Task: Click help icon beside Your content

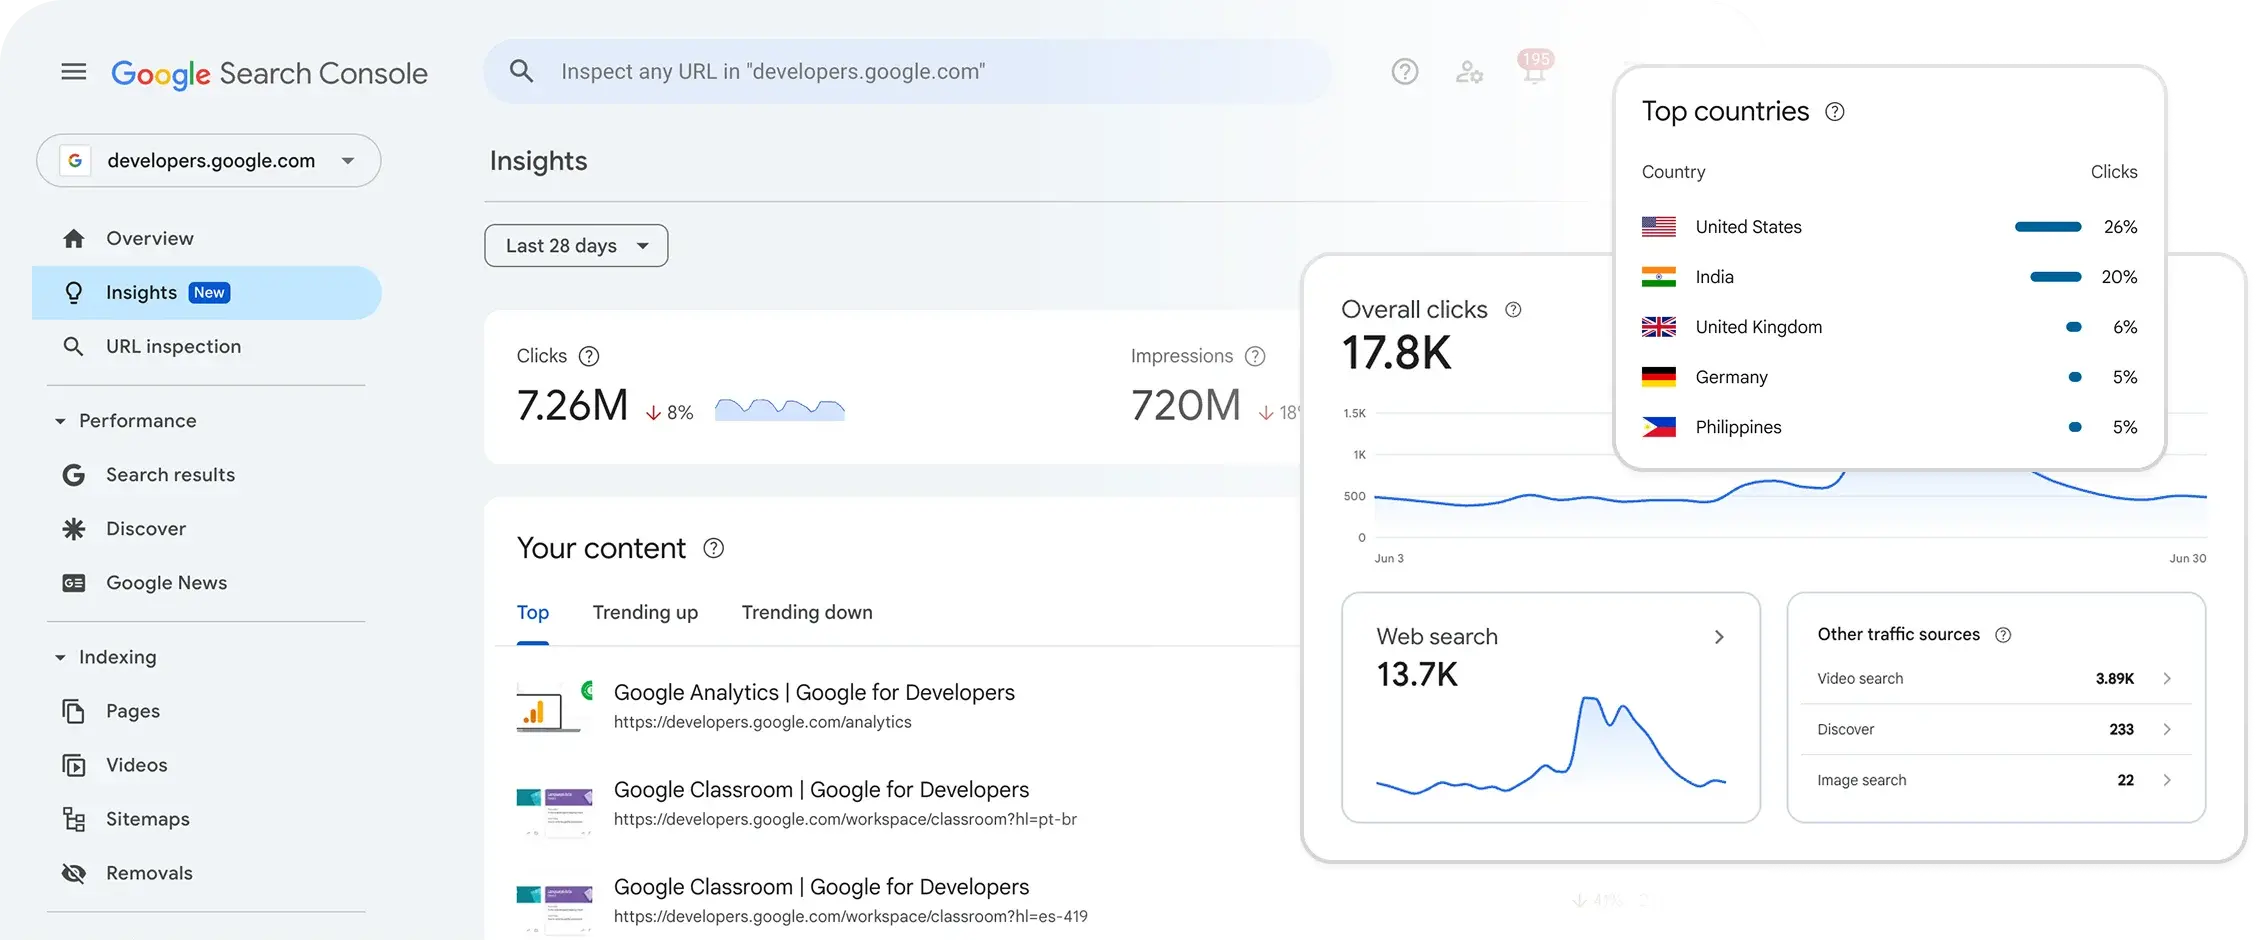Action: click(713, 548)
